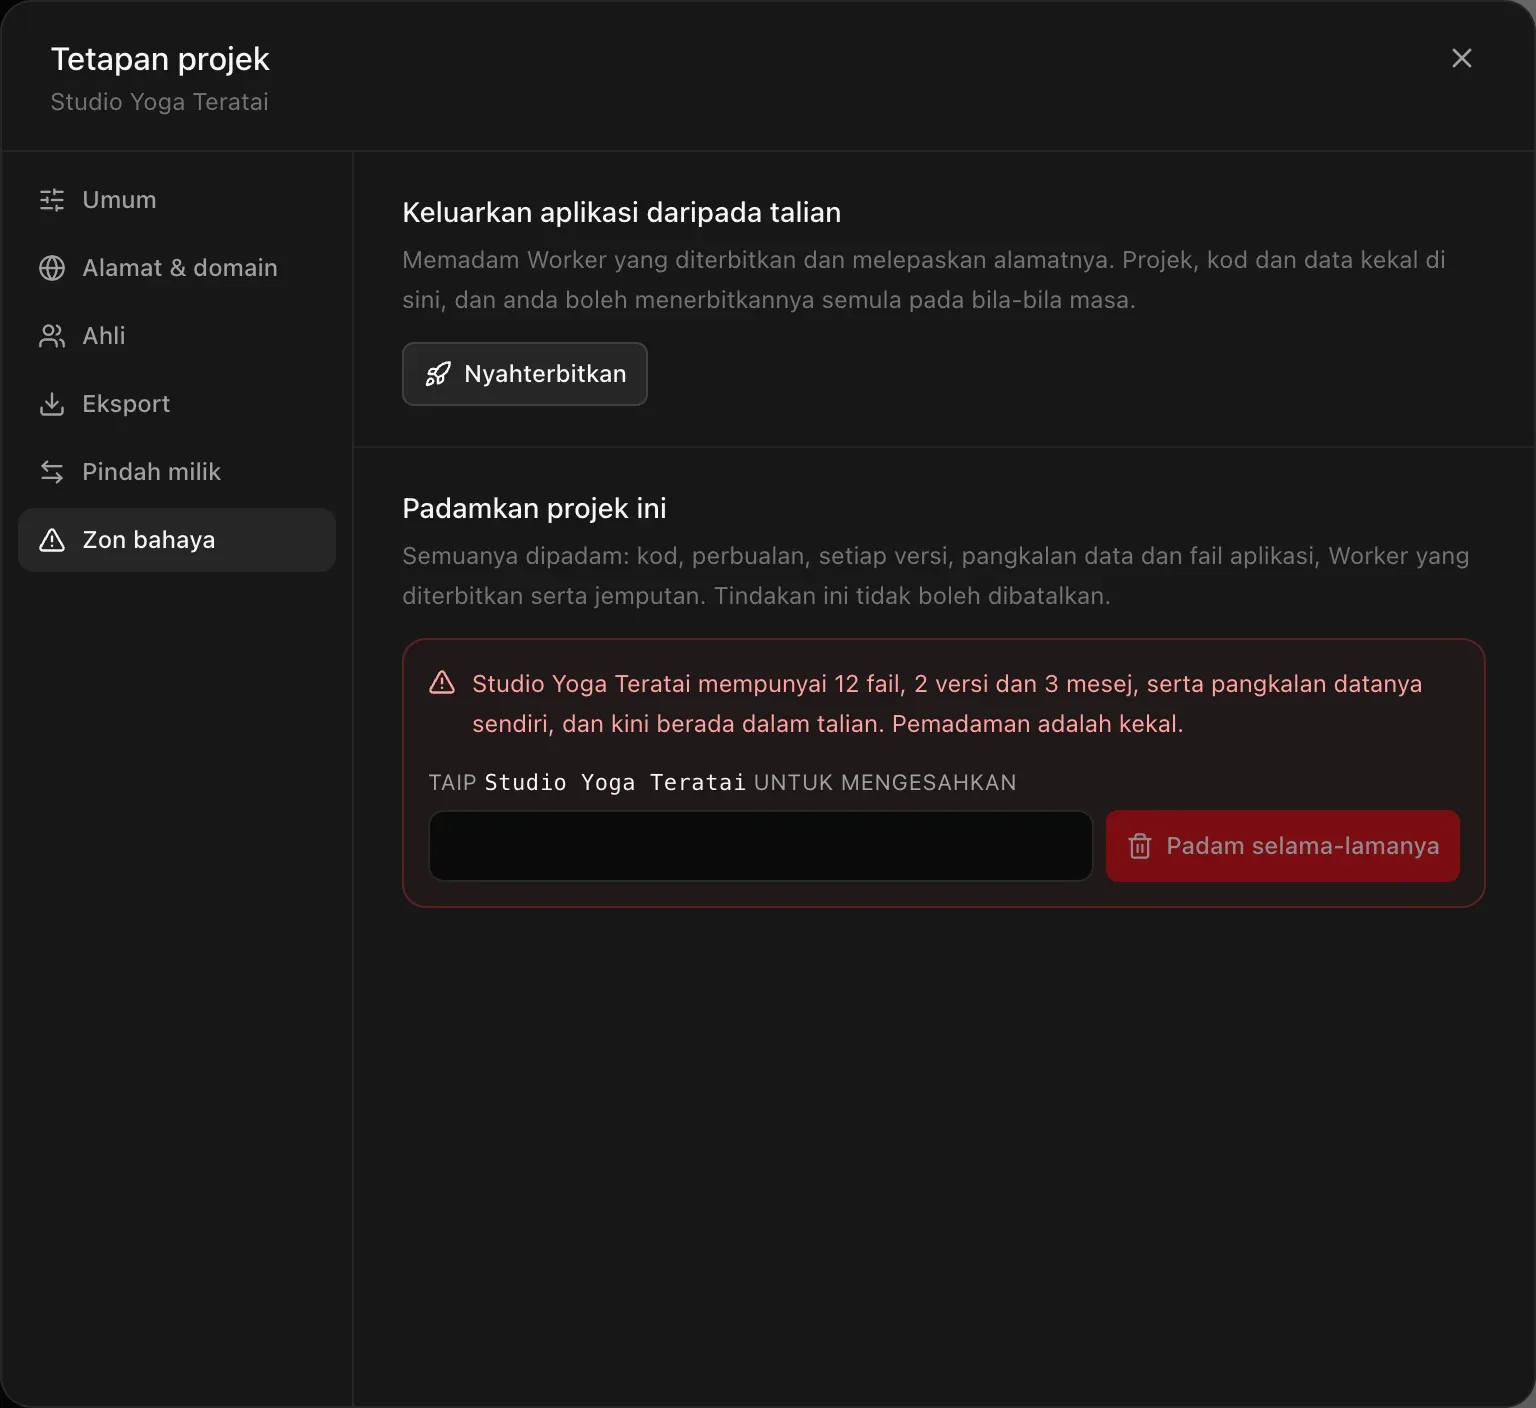This screenshot has width=1536, height=1408.
Task: Click the Keluarkan aplikasi daripada talian heading
Action: click(622, 212)
